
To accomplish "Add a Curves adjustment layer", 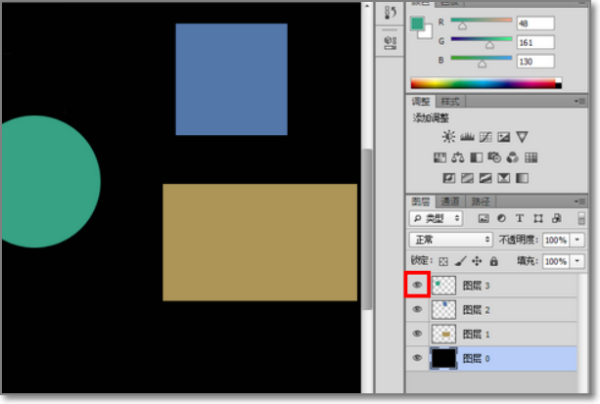I will 485,137.
